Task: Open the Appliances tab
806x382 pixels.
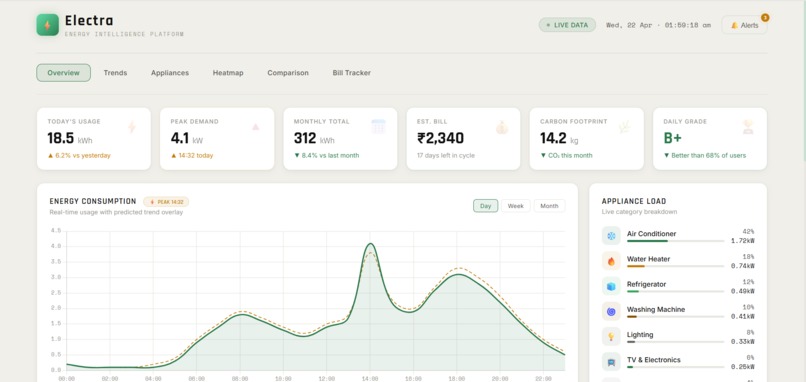Action: pos(170,72)
